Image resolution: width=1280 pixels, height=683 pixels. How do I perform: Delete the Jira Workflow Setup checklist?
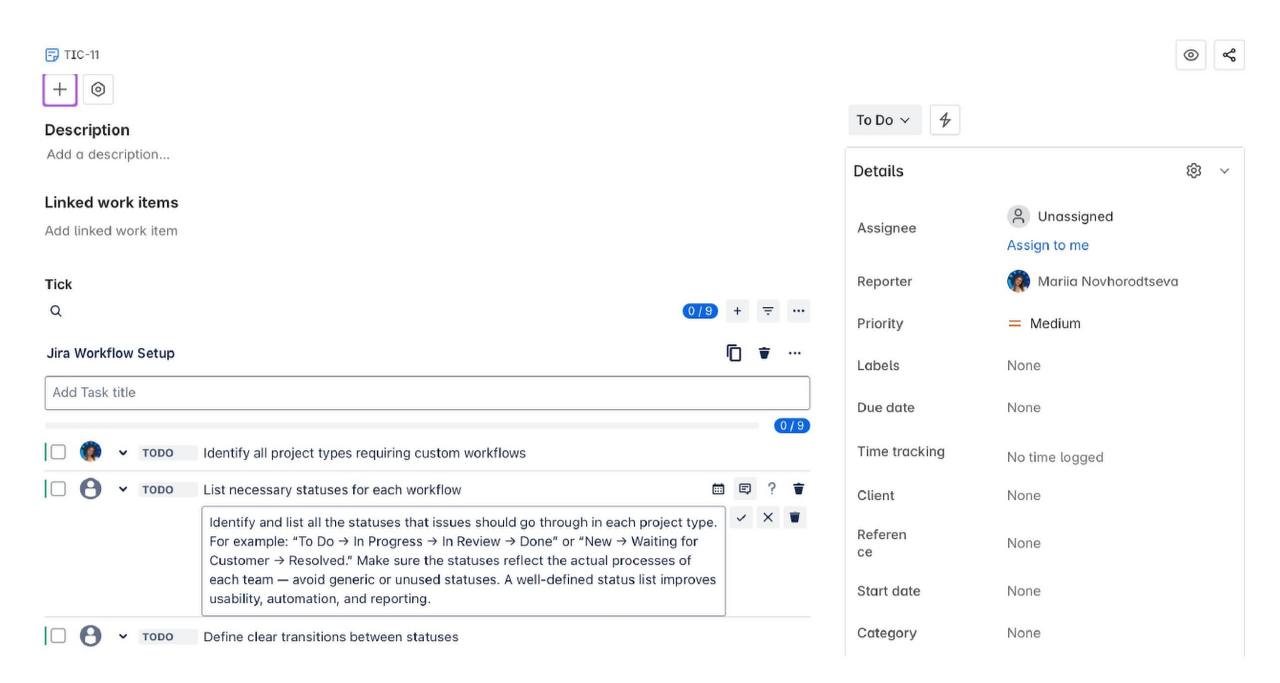pyautogui.click(x=765, y=353)
